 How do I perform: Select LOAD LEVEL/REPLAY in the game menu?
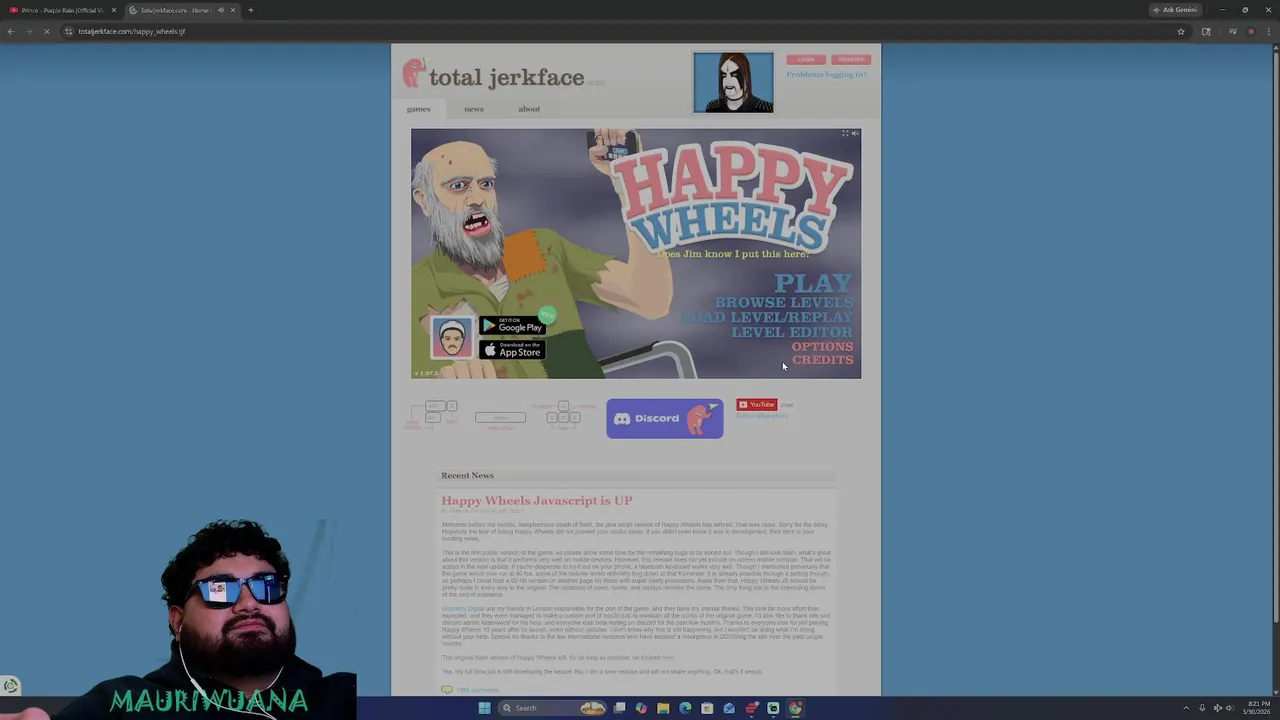click(x=768, y=317)
